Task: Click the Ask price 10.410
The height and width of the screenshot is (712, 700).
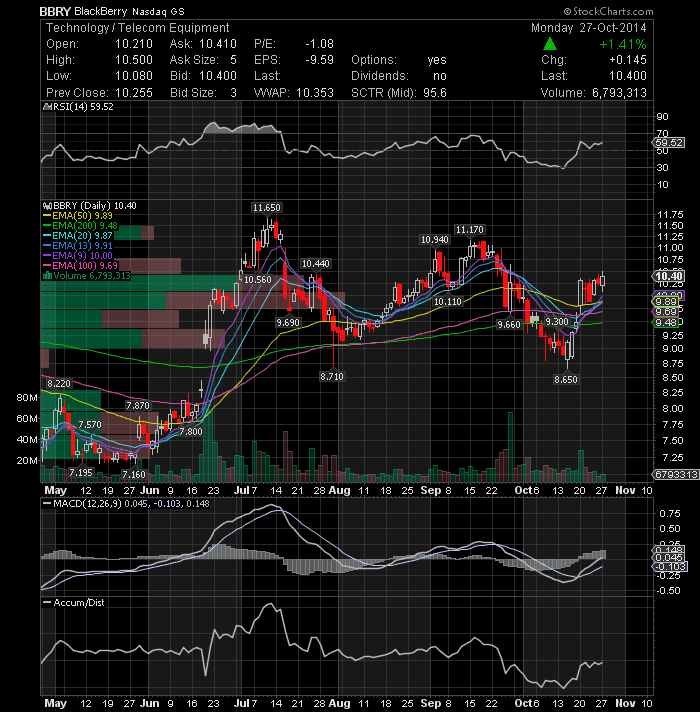Action: pos(218,44)
